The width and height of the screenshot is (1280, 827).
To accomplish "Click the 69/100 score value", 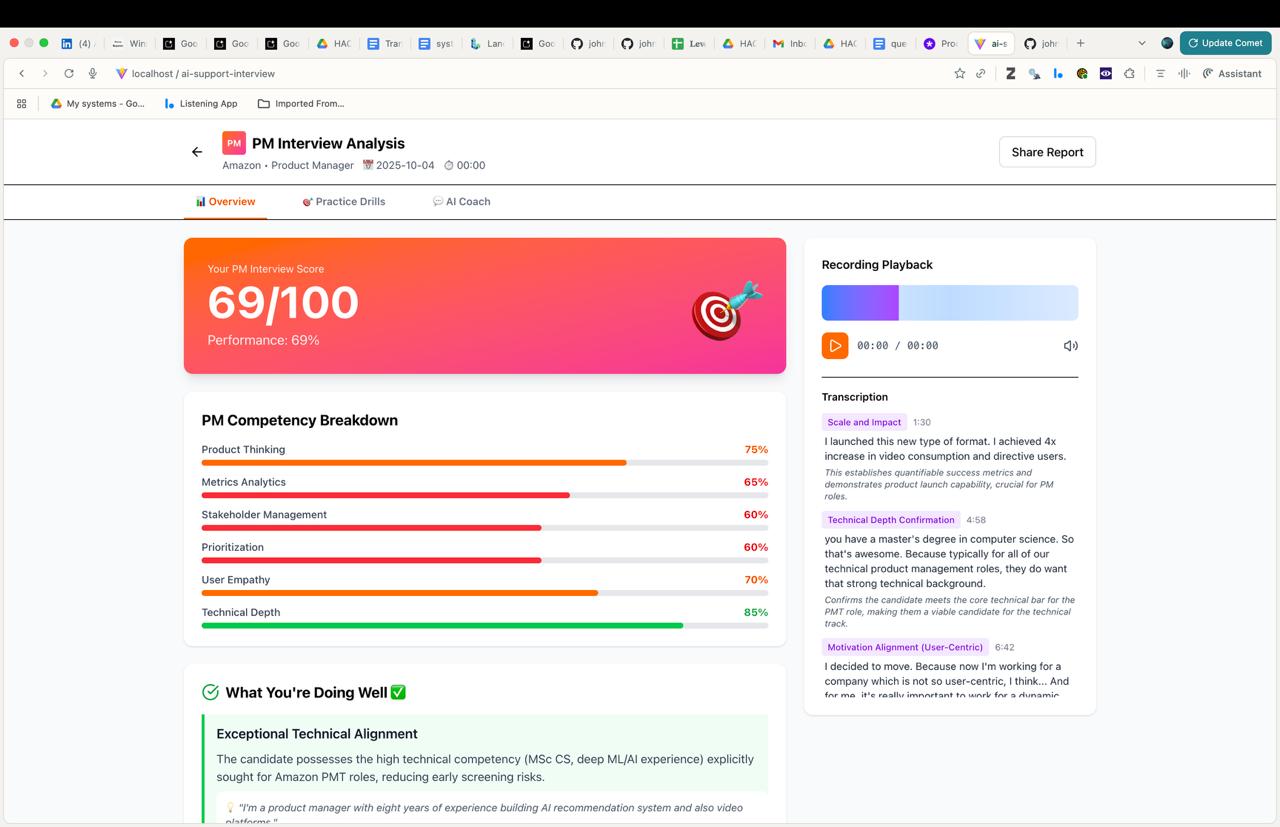I will [283, 302].
